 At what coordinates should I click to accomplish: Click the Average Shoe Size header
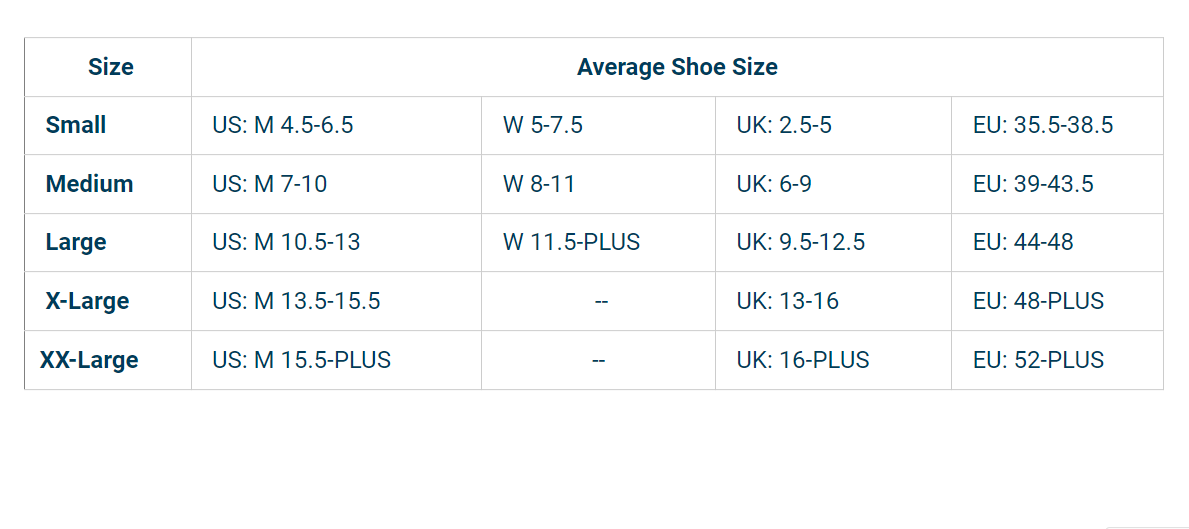click(677, 68)
